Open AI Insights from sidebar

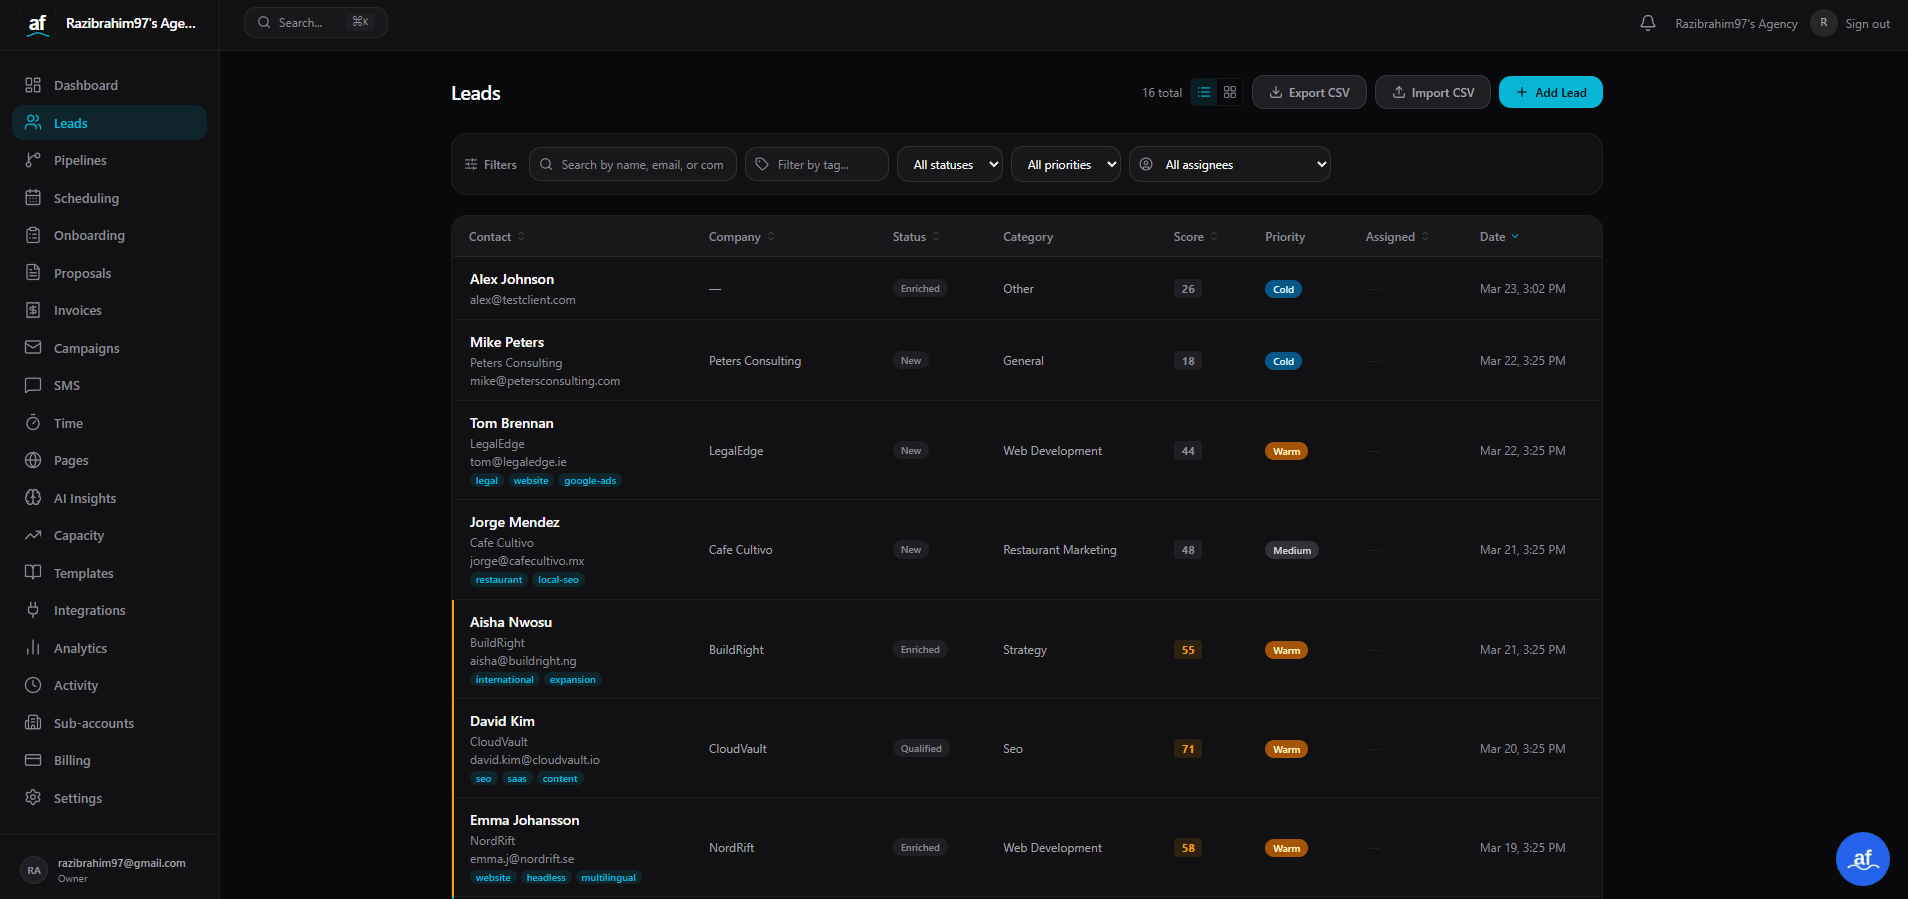(x=84, y=498)
